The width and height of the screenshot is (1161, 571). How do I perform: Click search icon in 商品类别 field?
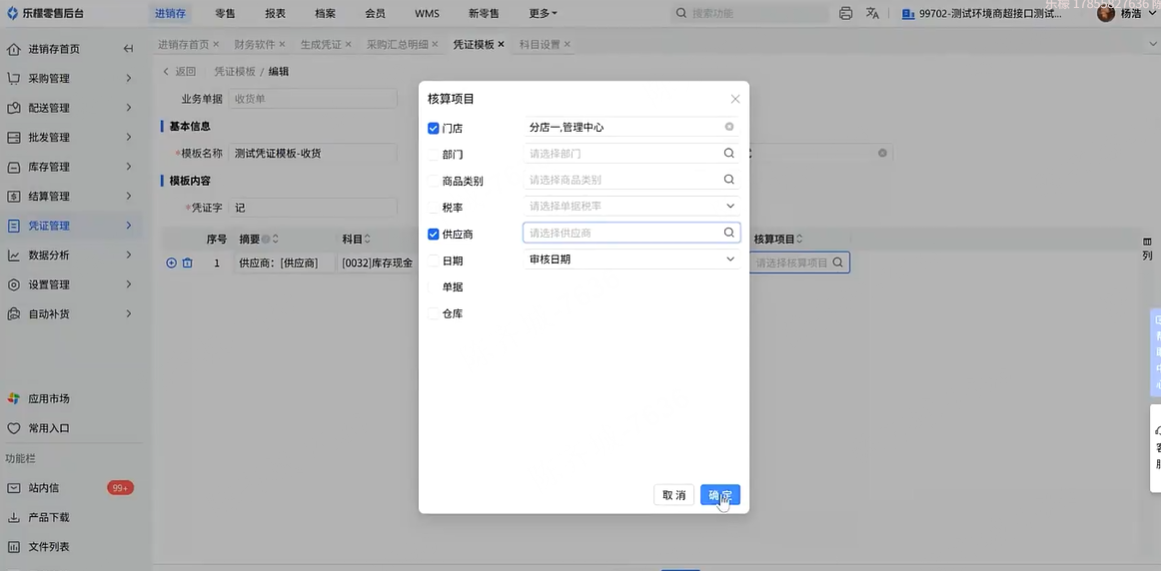click(x=729, y=180)
